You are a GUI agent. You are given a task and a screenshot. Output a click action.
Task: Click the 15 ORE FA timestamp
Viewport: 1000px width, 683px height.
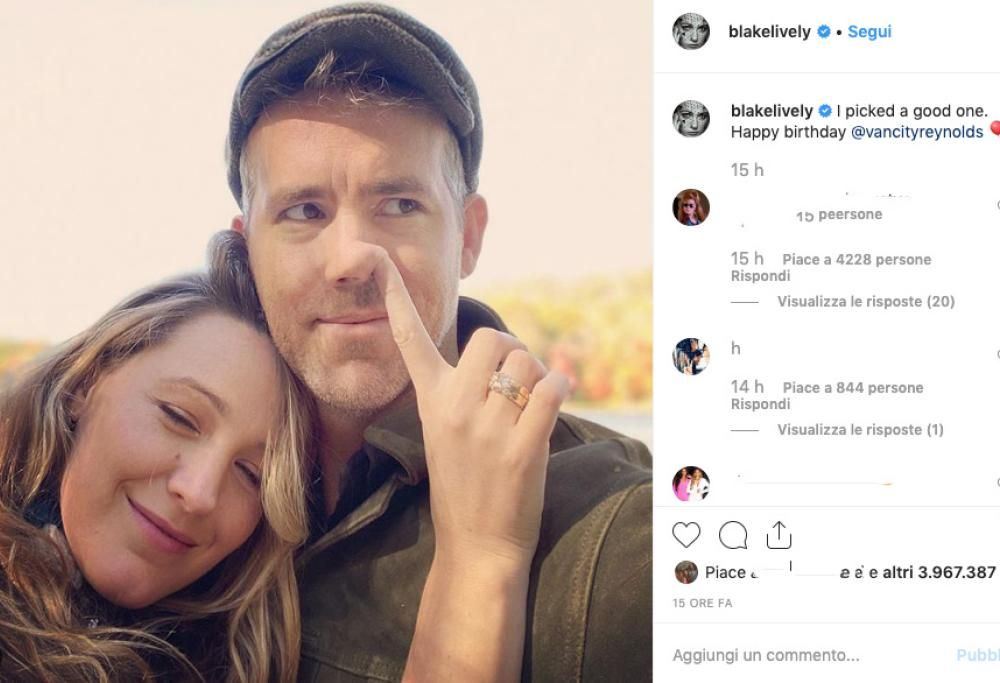click(702, 603)
